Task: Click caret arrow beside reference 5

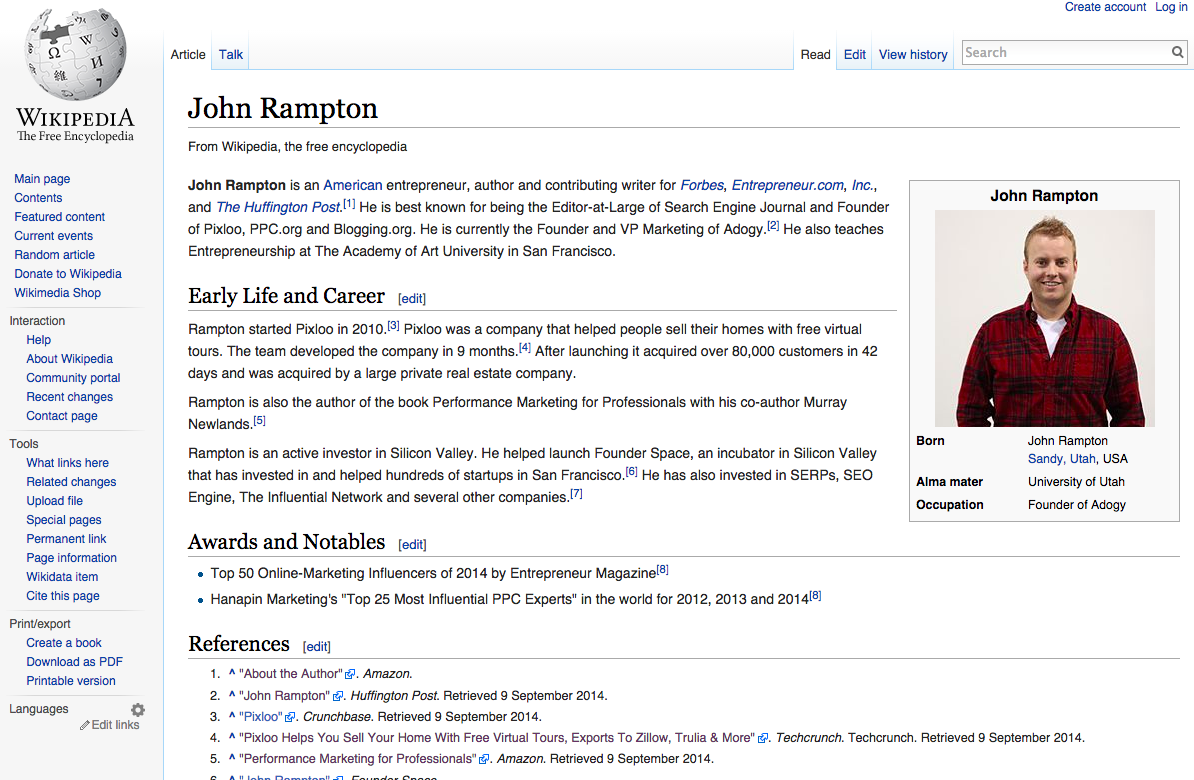Action: pyautogui.click(x=231, y=759)
